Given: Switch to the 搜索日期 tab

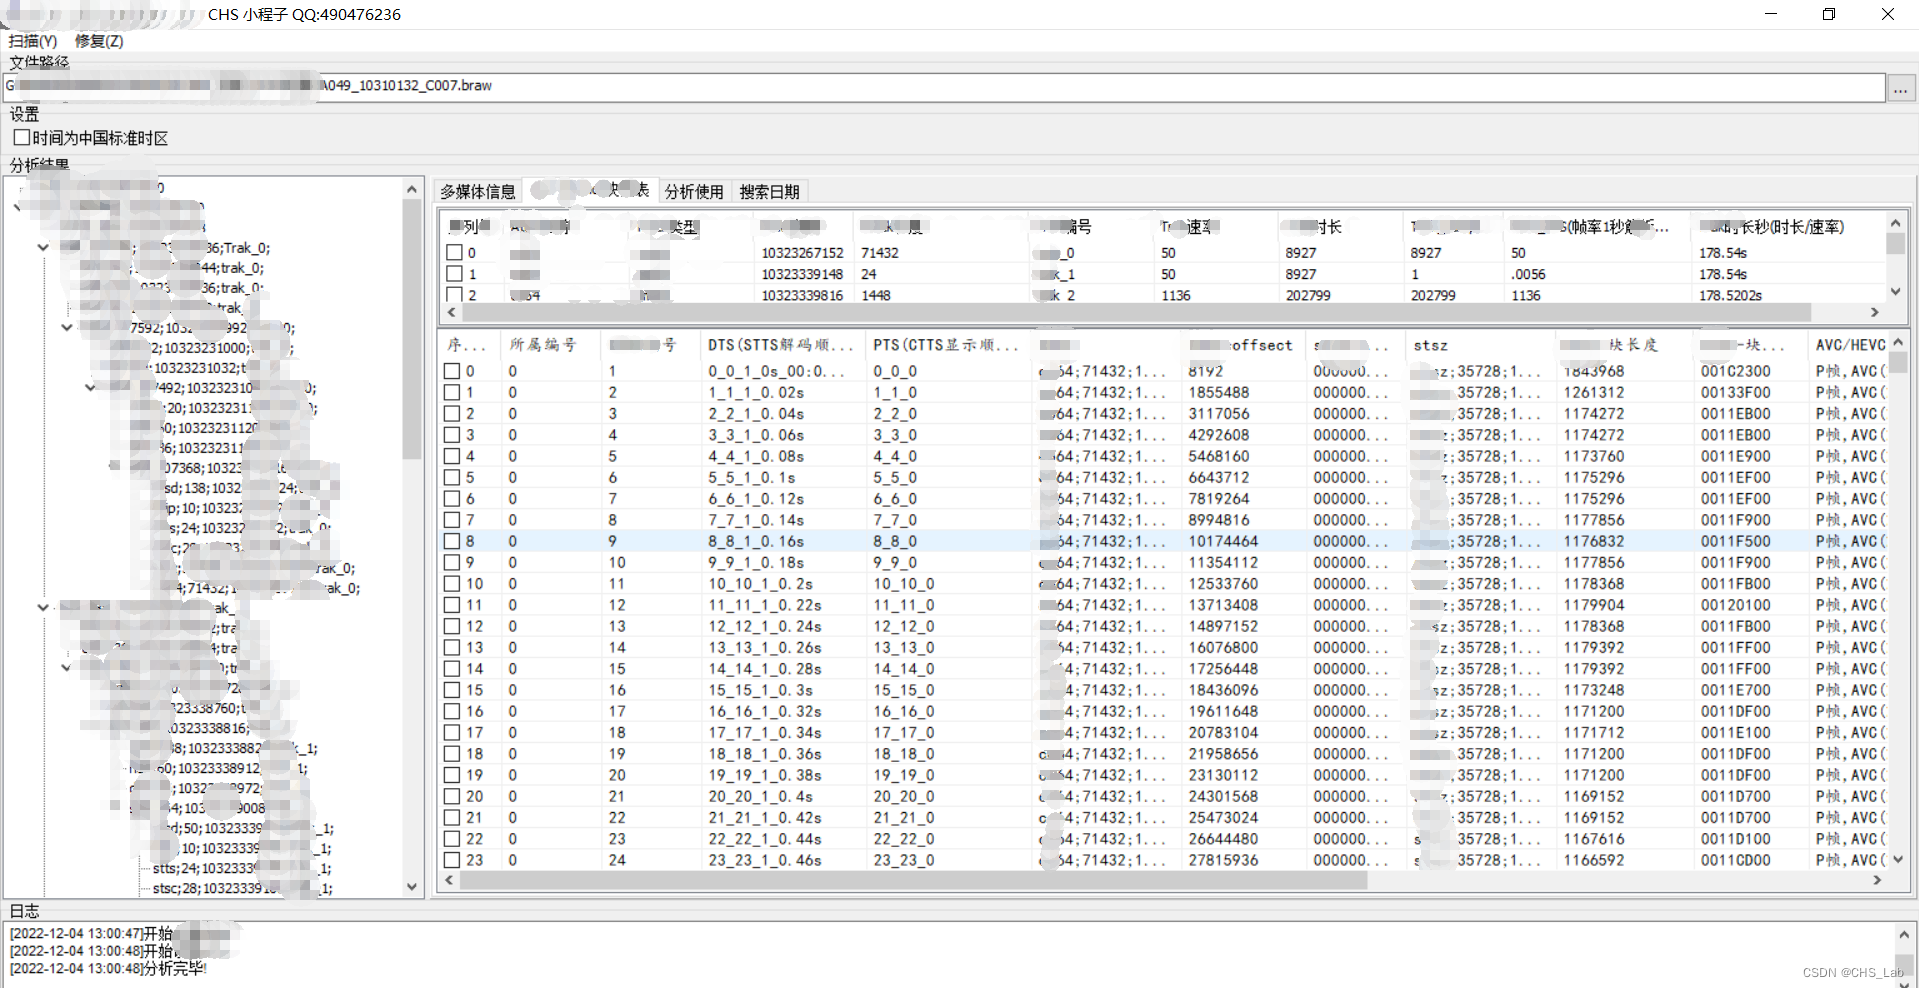Looking at the screenshot, I should [769, 191].
